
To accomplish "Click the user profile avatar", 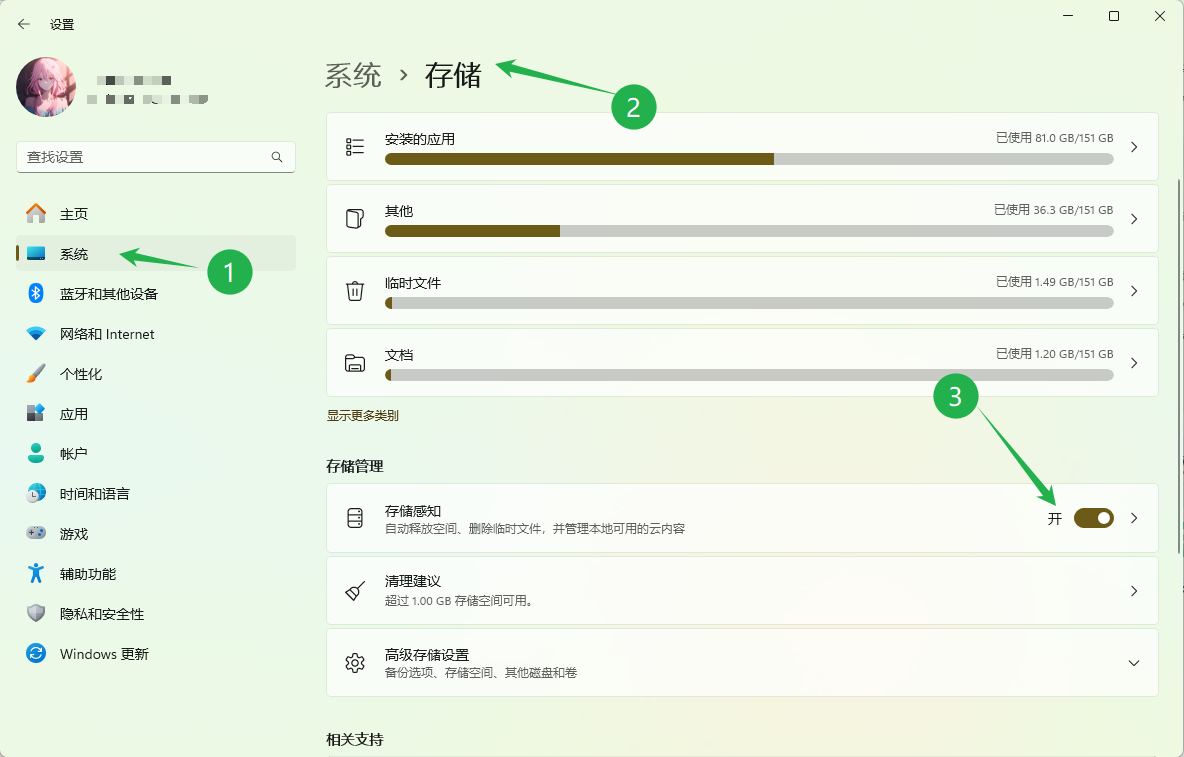I will tap(46, 87).
